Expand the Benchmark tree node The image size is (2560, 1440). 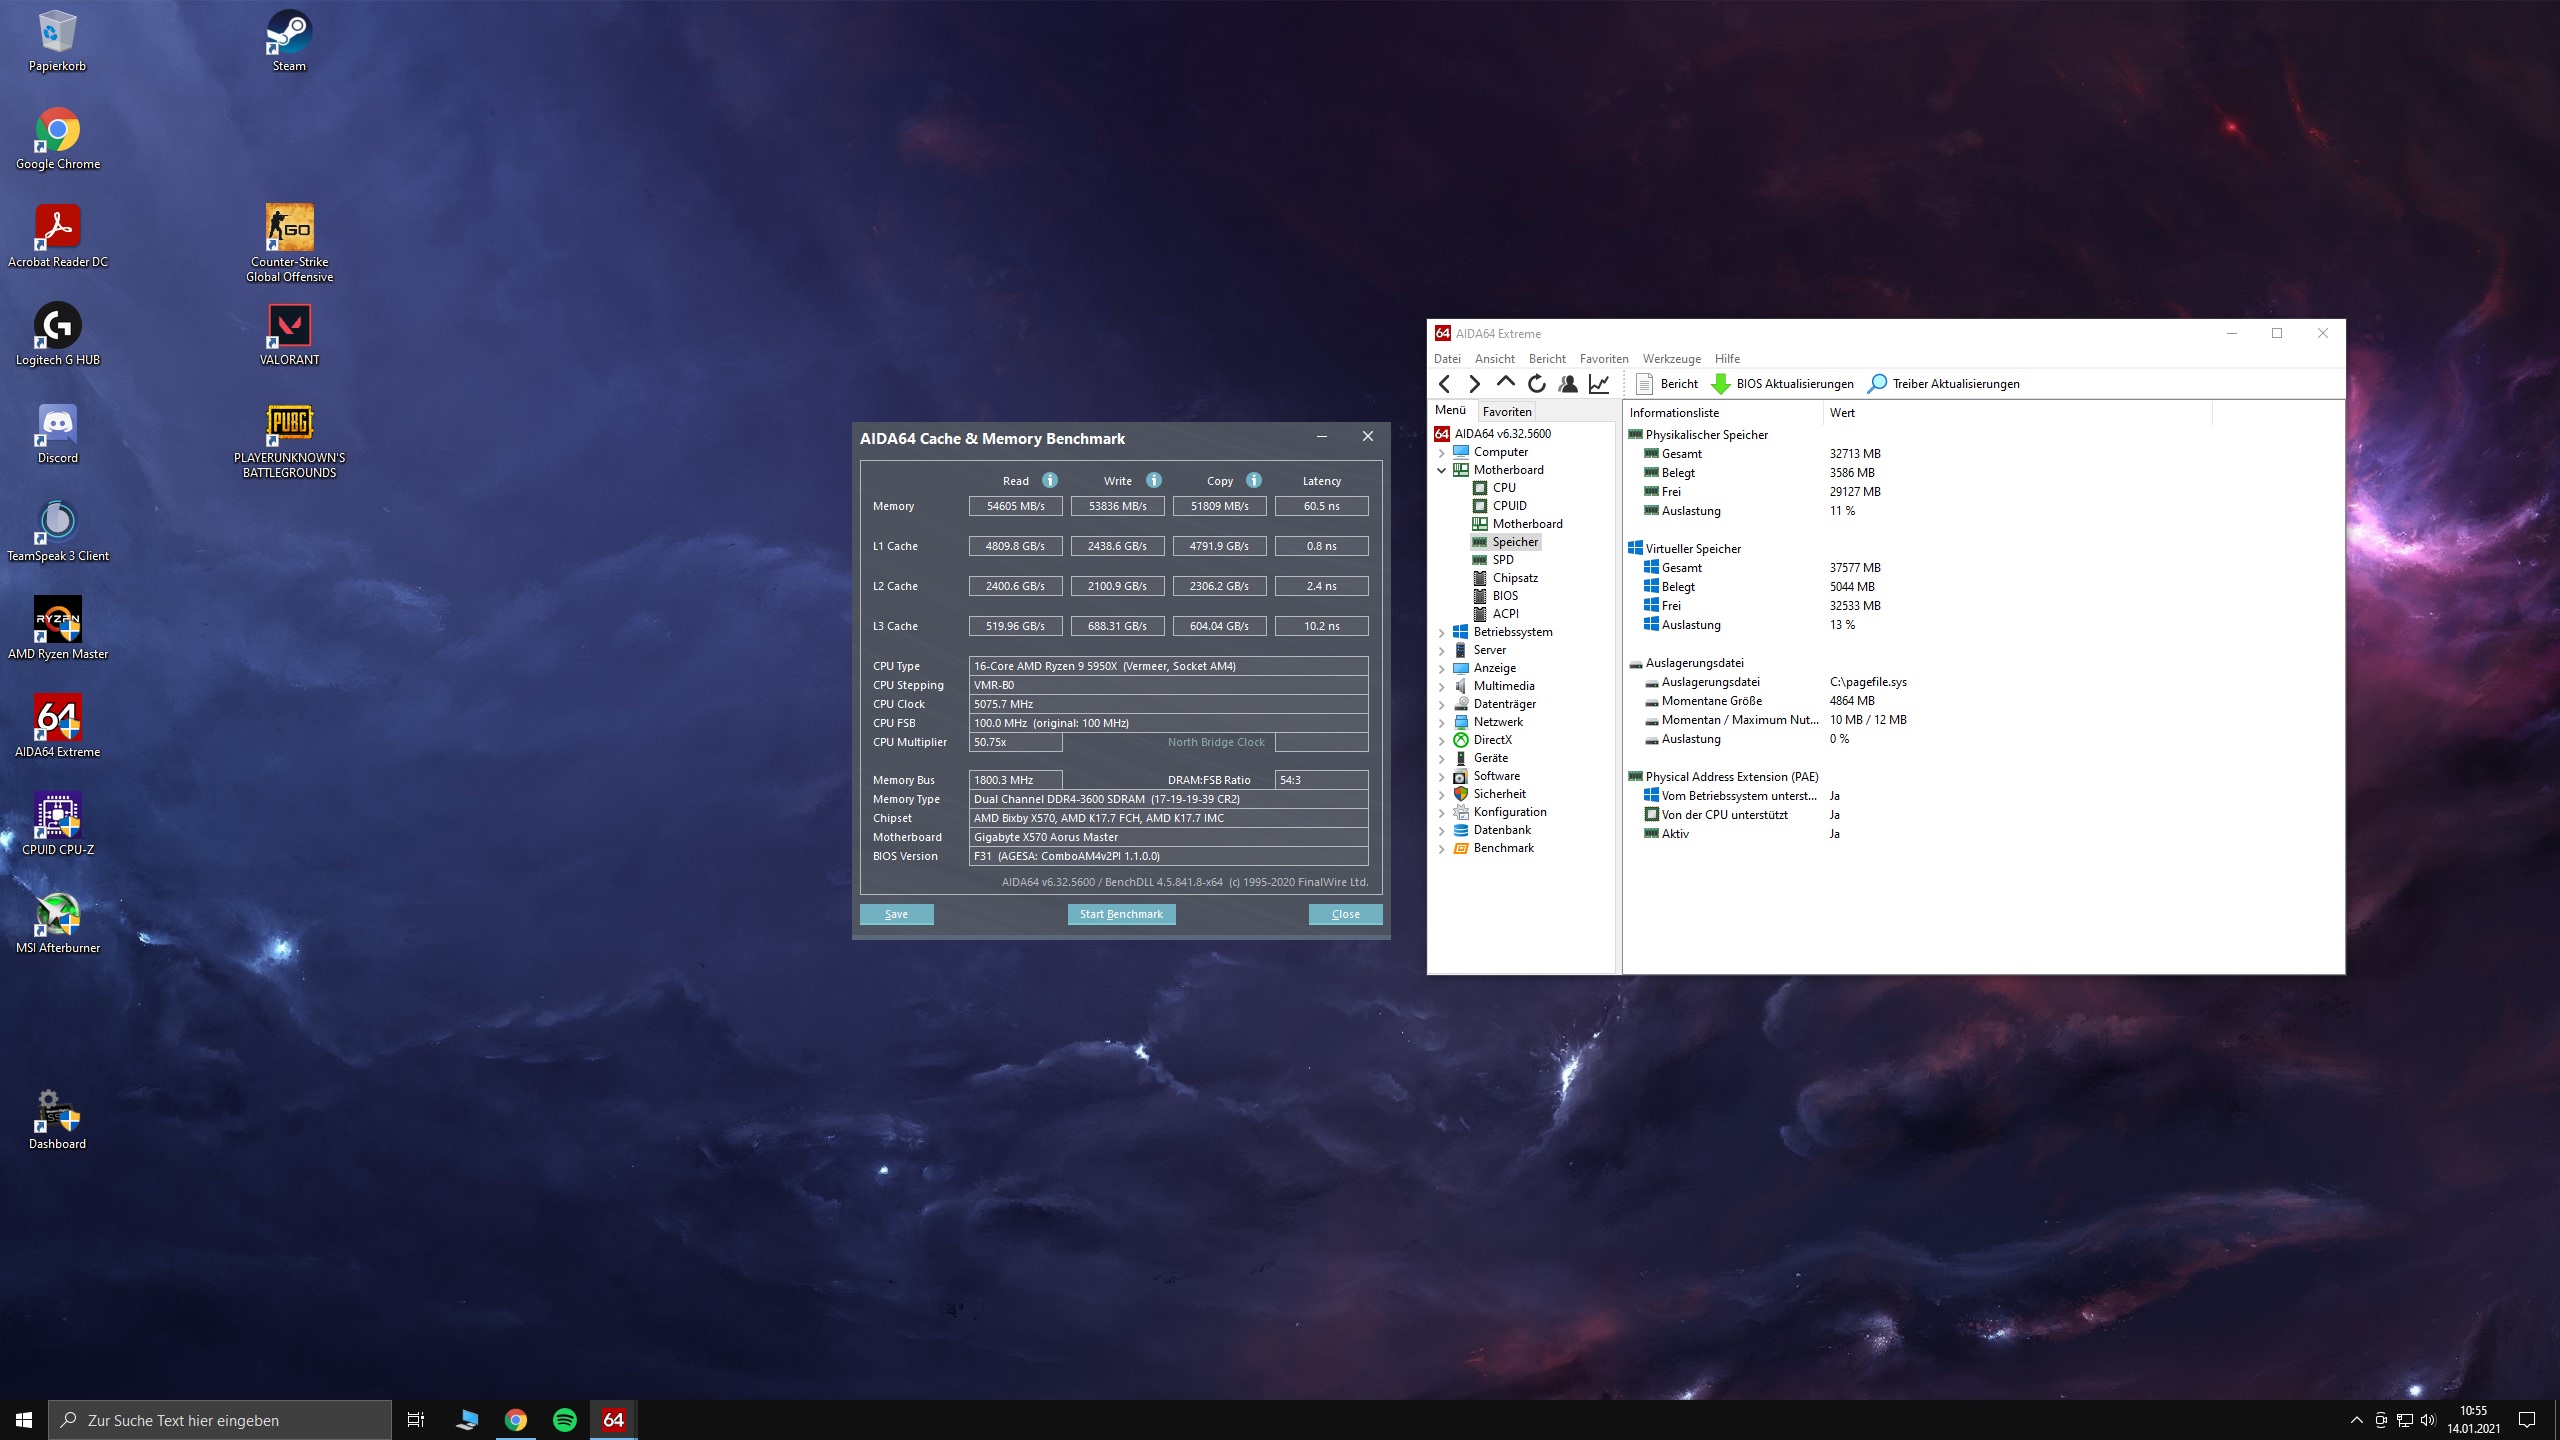[1442, 848]
